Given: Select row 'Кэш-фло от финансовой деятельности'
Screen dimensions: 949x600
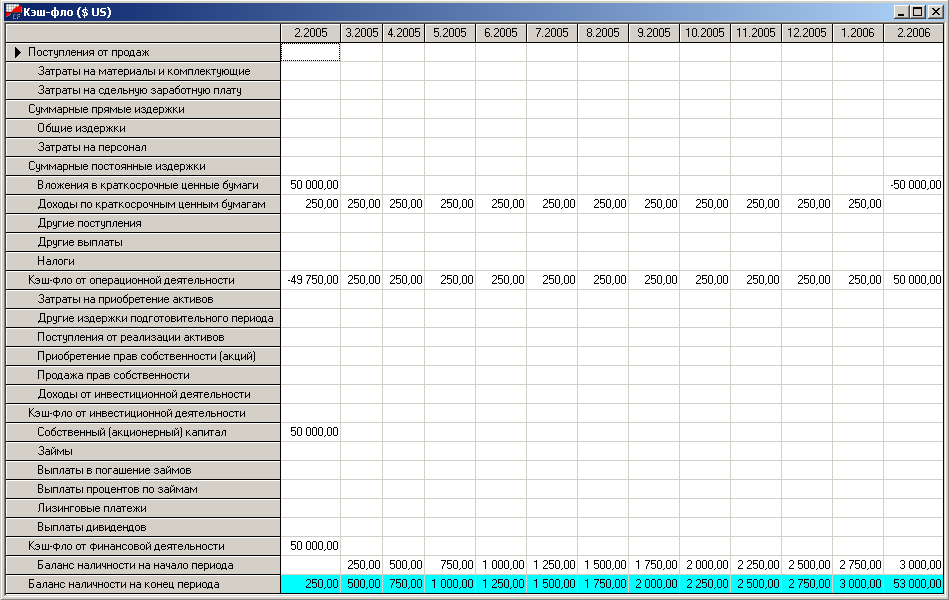Looking at the screenshot, I should coord(143,546).
